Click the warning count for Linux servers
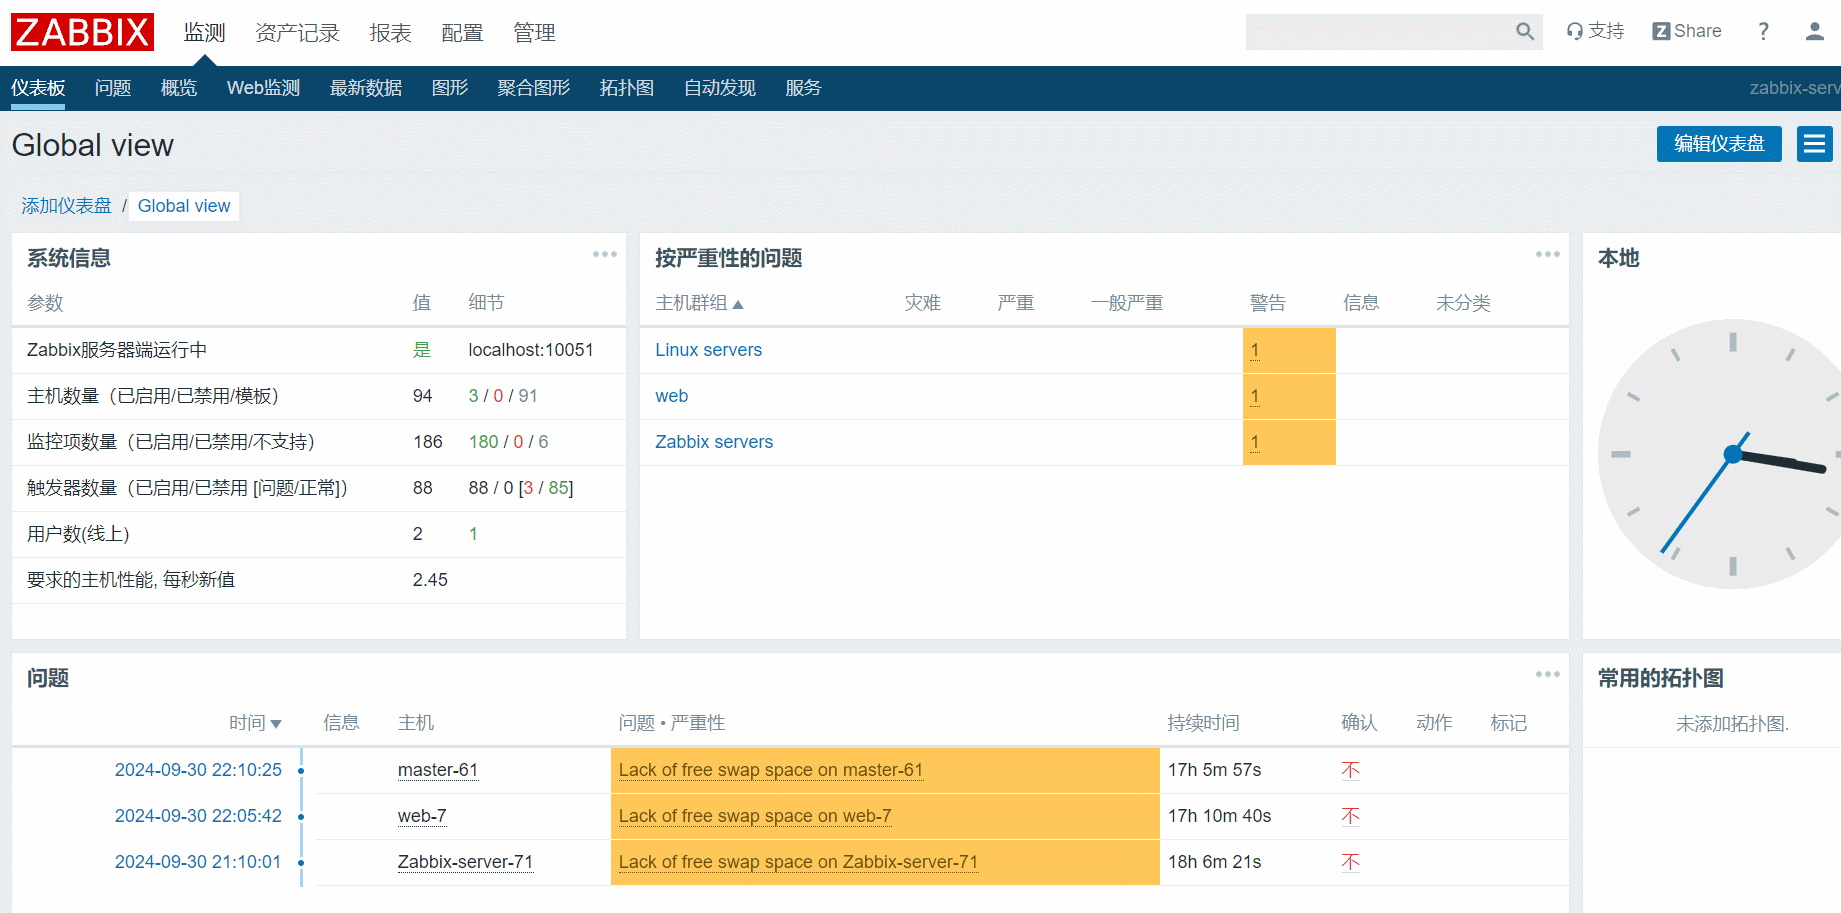Viewport: 1841px width, 913px height. (1255, 350)
